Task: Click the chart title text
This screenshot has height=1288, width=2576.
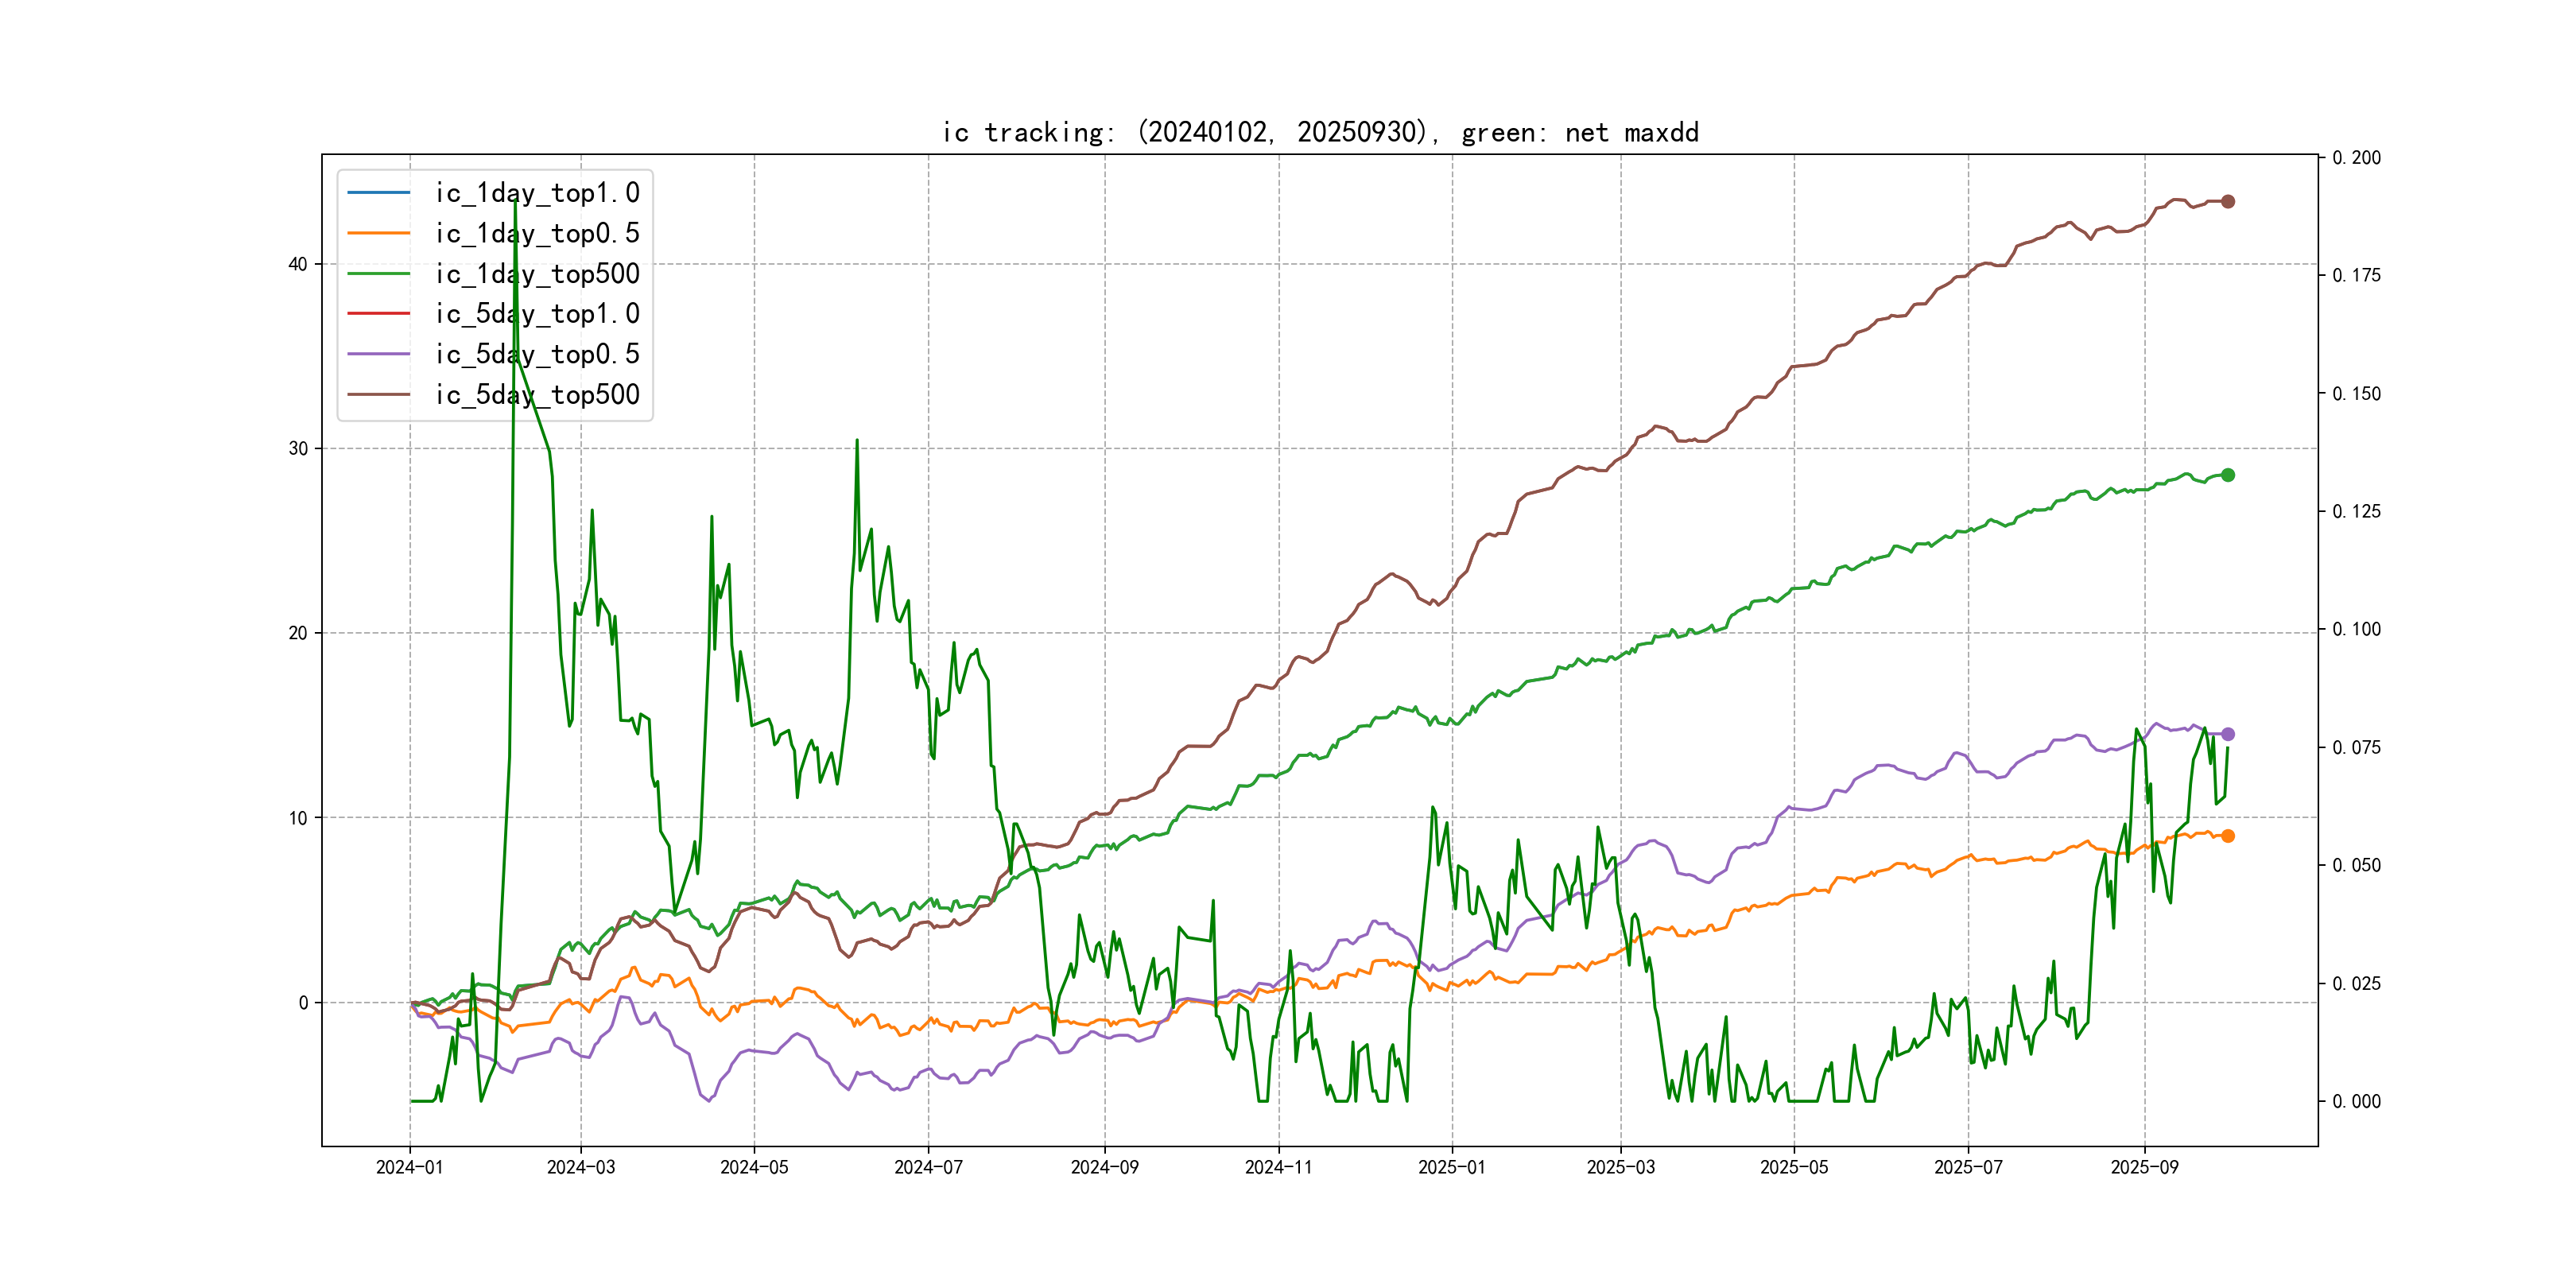Action: (1320, 132)
